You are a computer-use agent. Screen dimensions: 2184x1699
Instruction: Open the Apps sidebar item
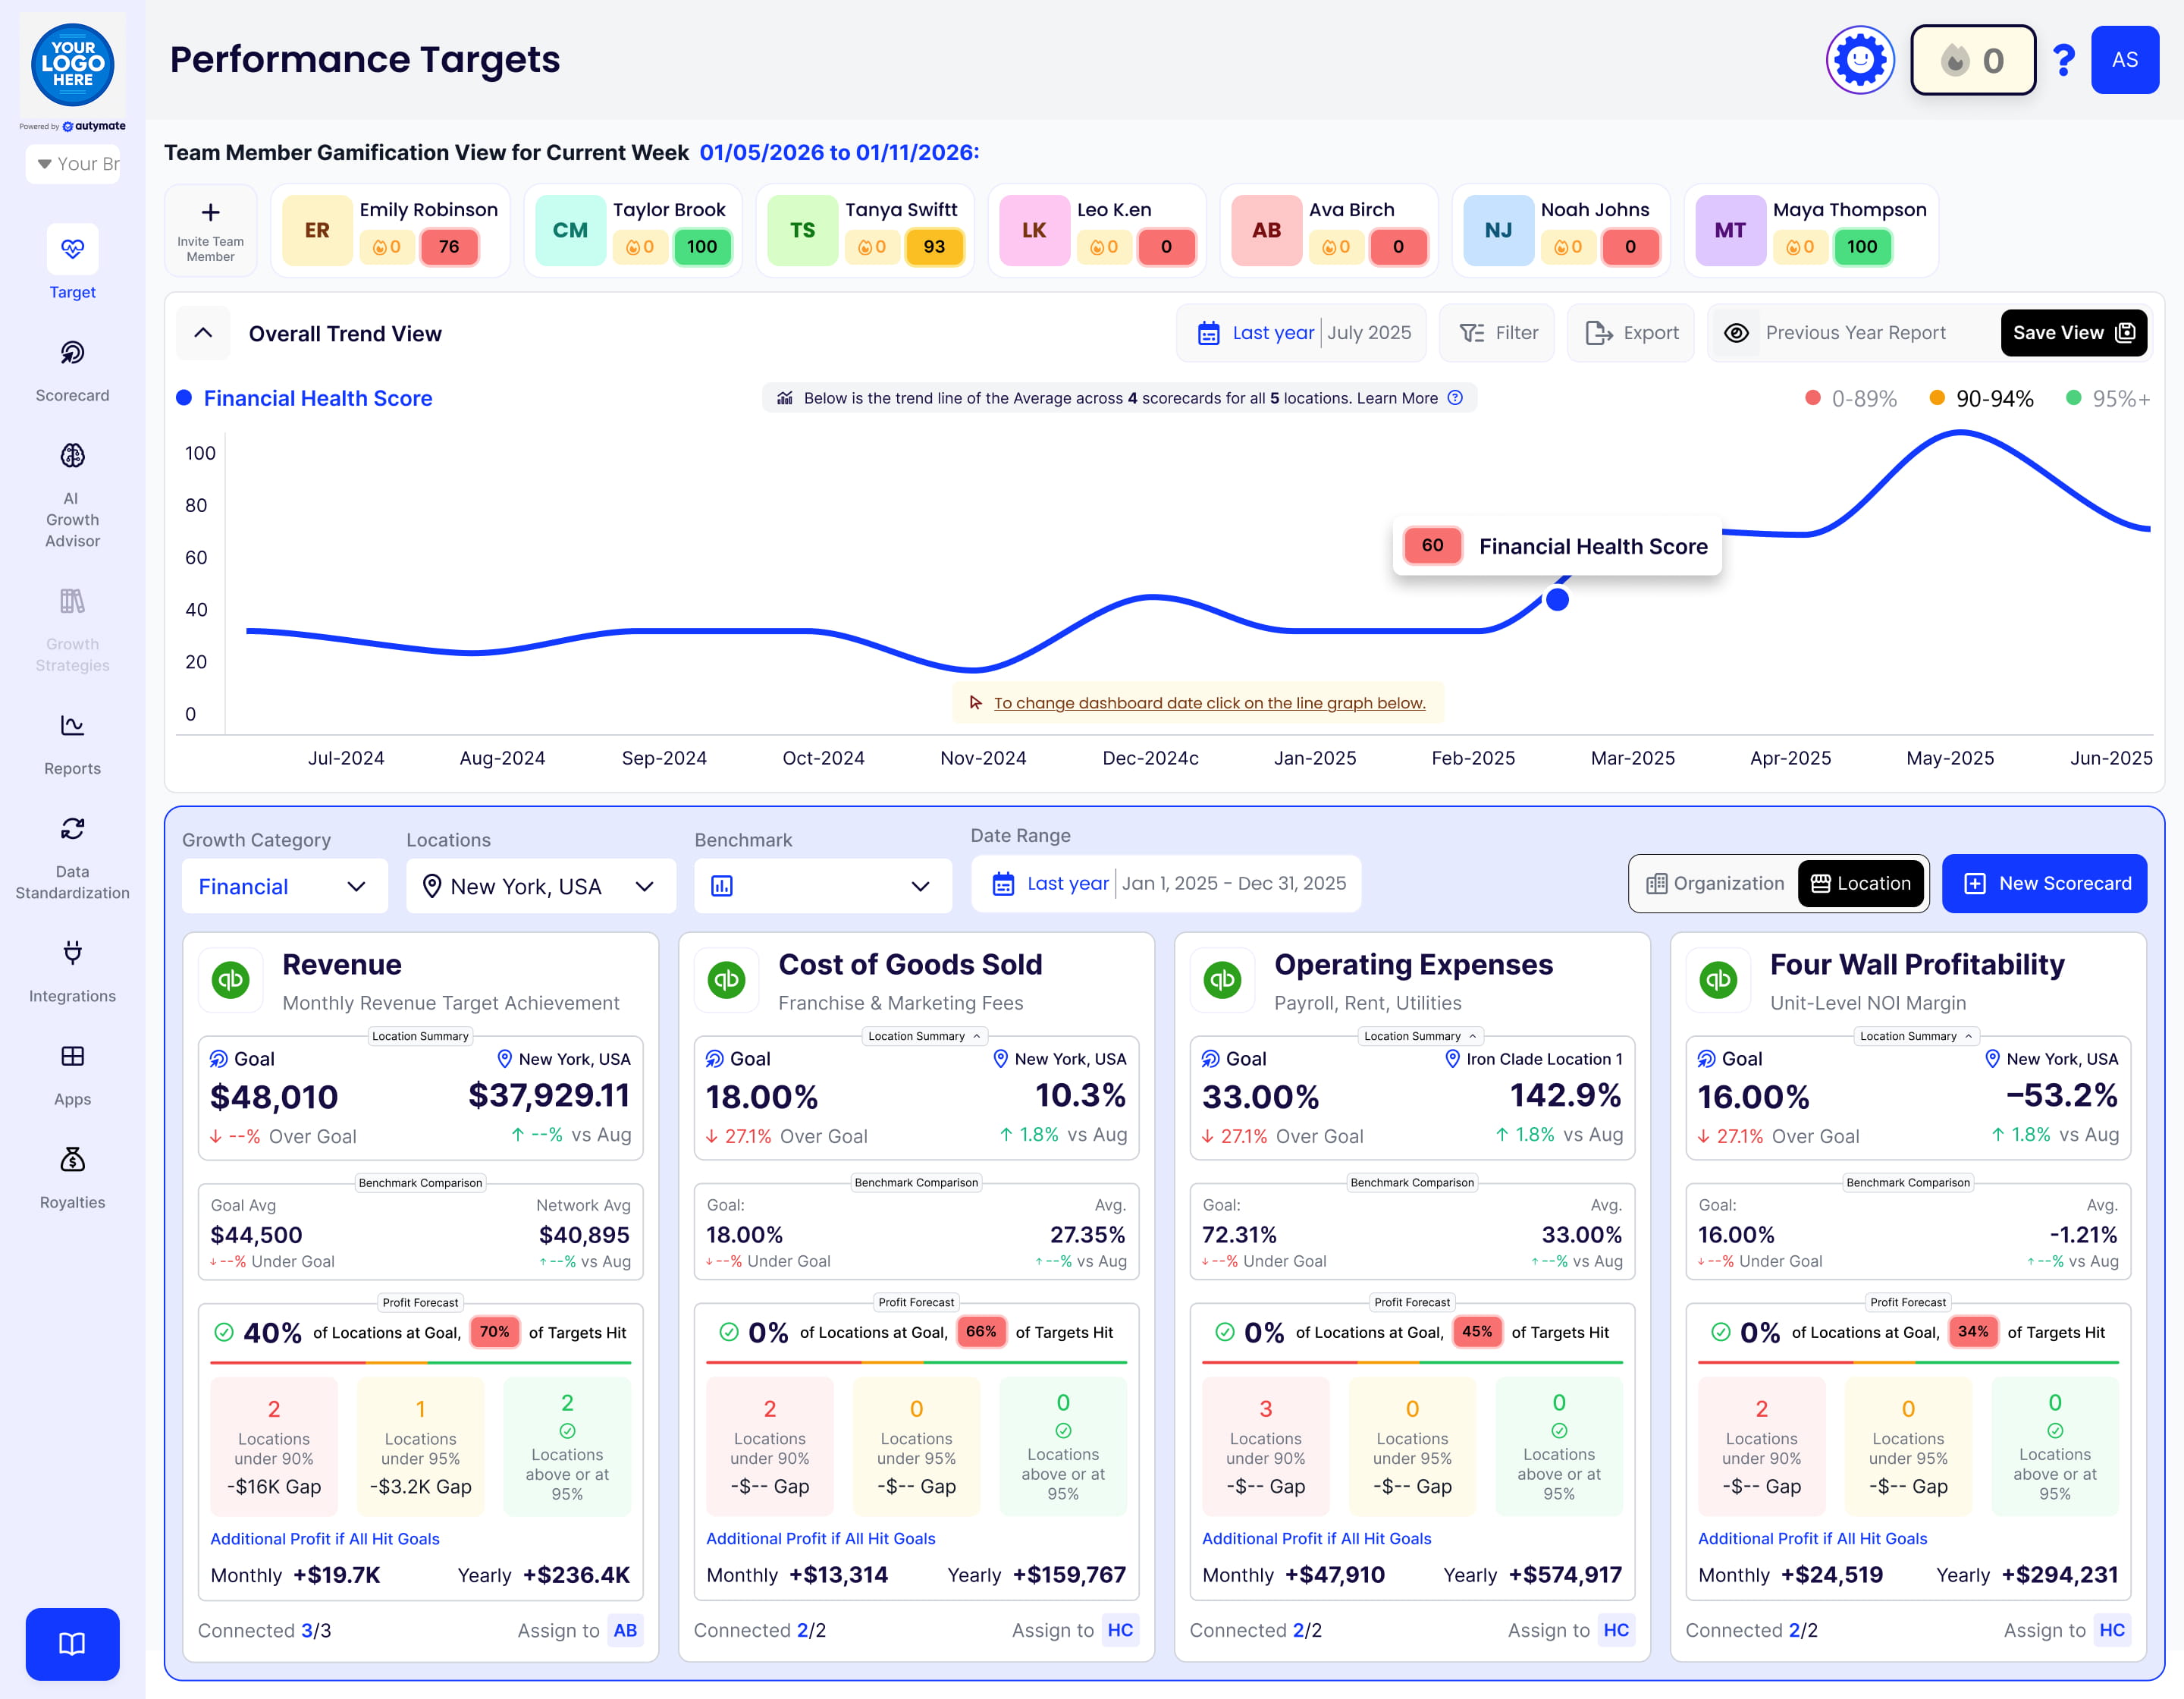coord(72,1057)
